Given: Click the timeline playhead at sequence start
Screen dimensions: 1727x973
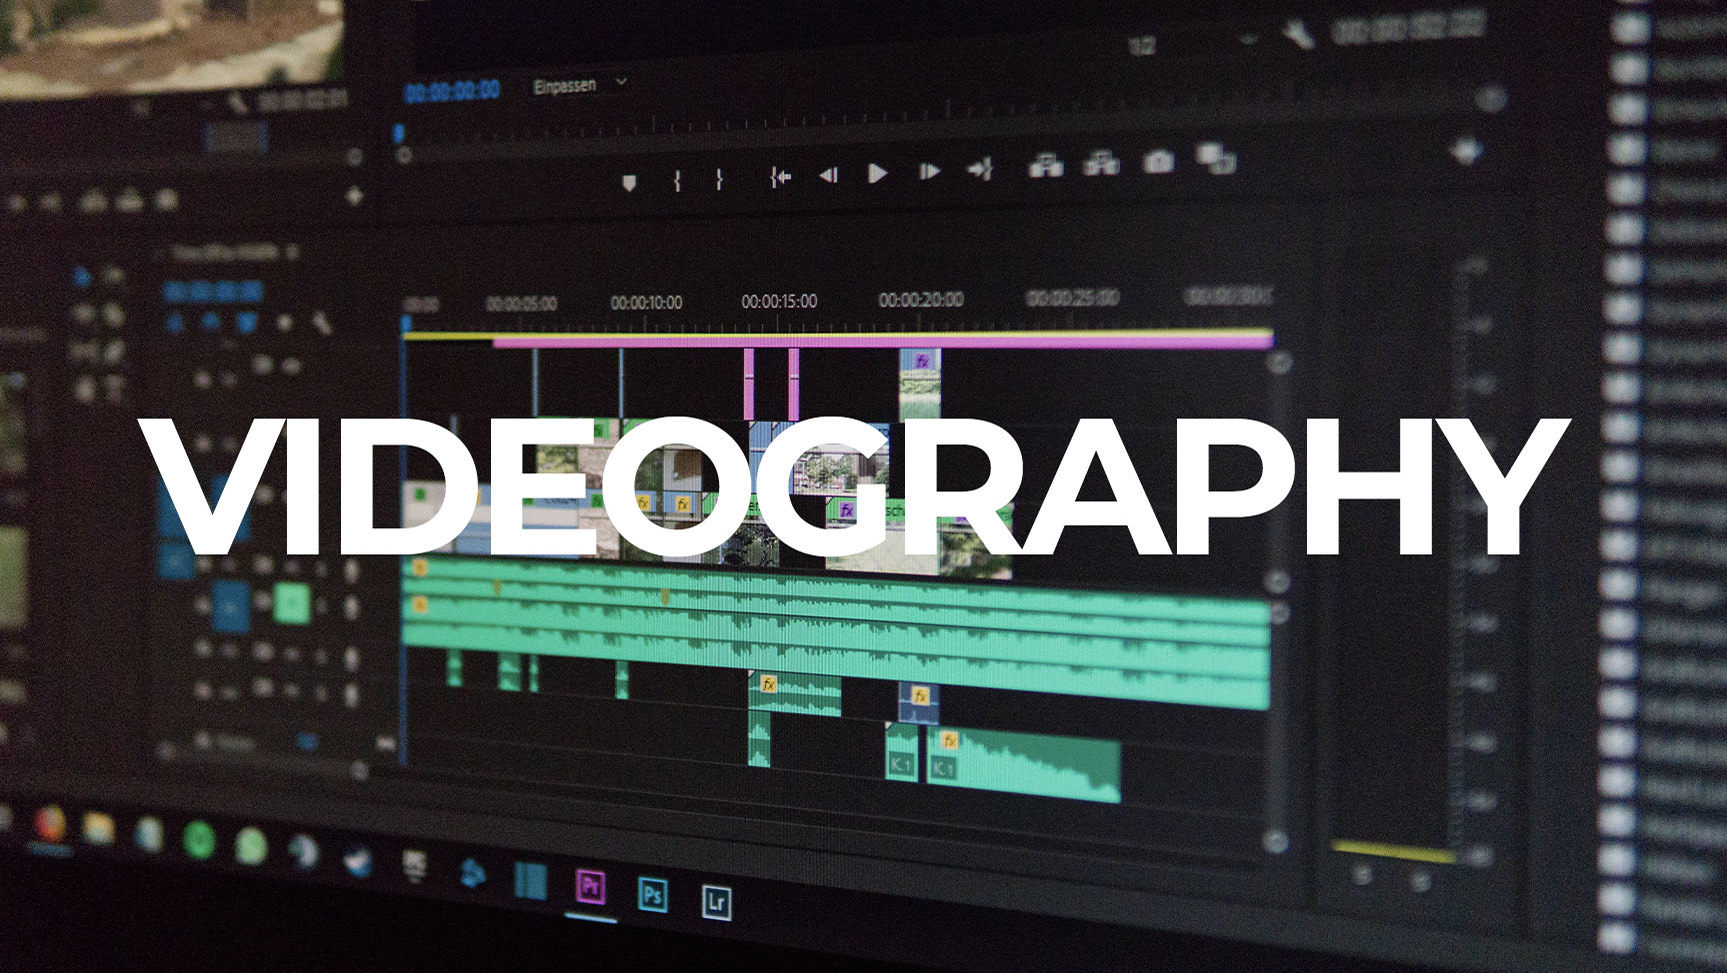Looking at the screenshot, I should click(x=406, y=324).
